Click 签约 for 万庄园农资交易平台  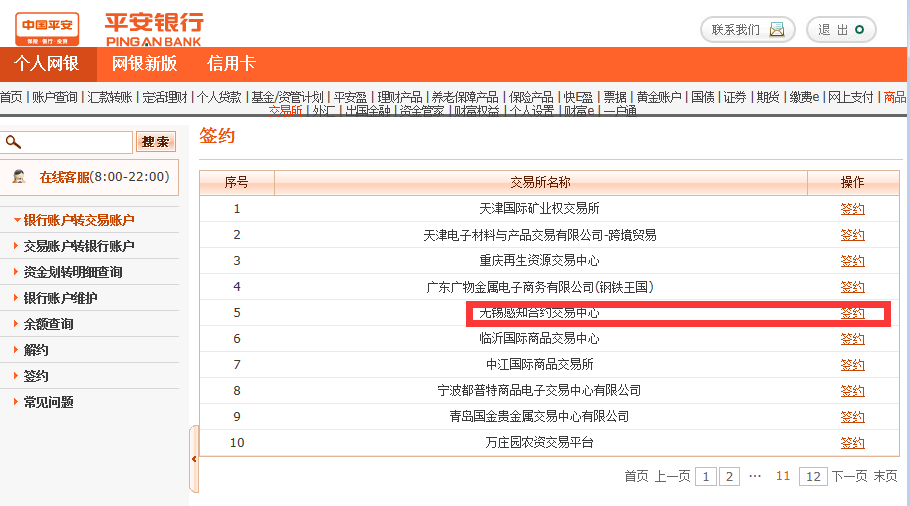853,443
